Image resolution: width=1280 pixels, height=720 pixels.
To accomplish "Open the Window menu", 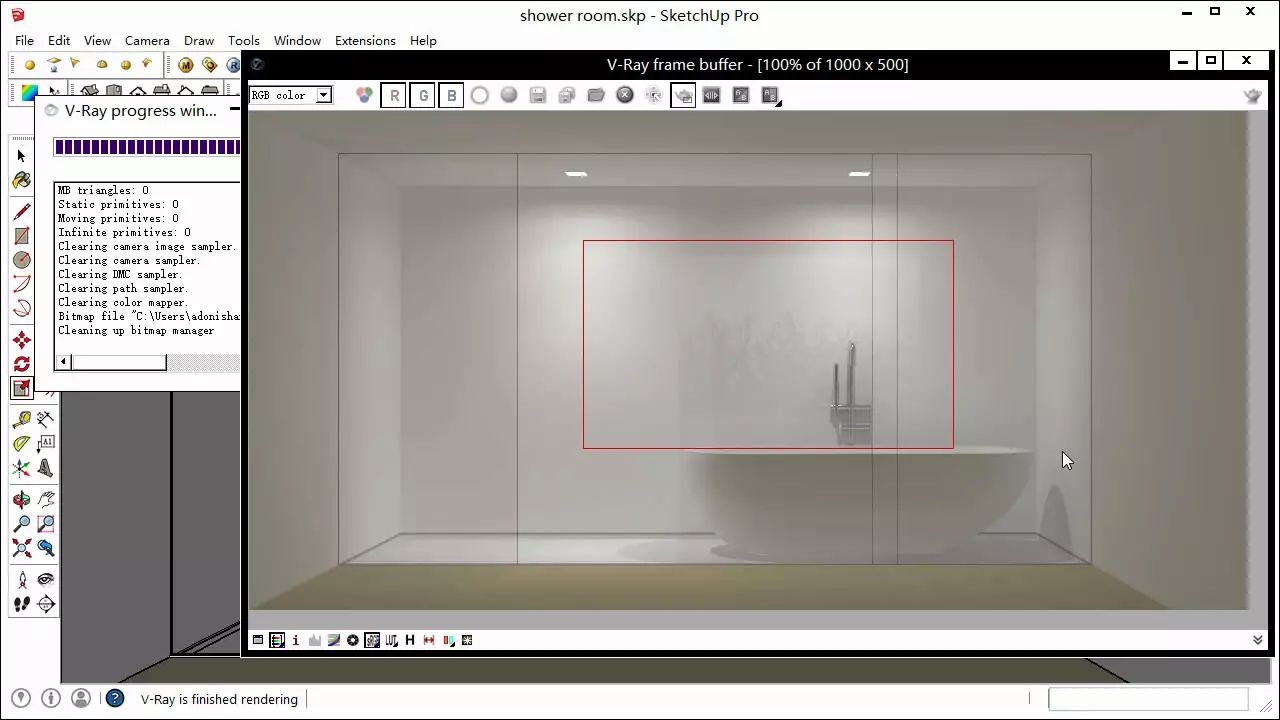I will tap(297, 40).
